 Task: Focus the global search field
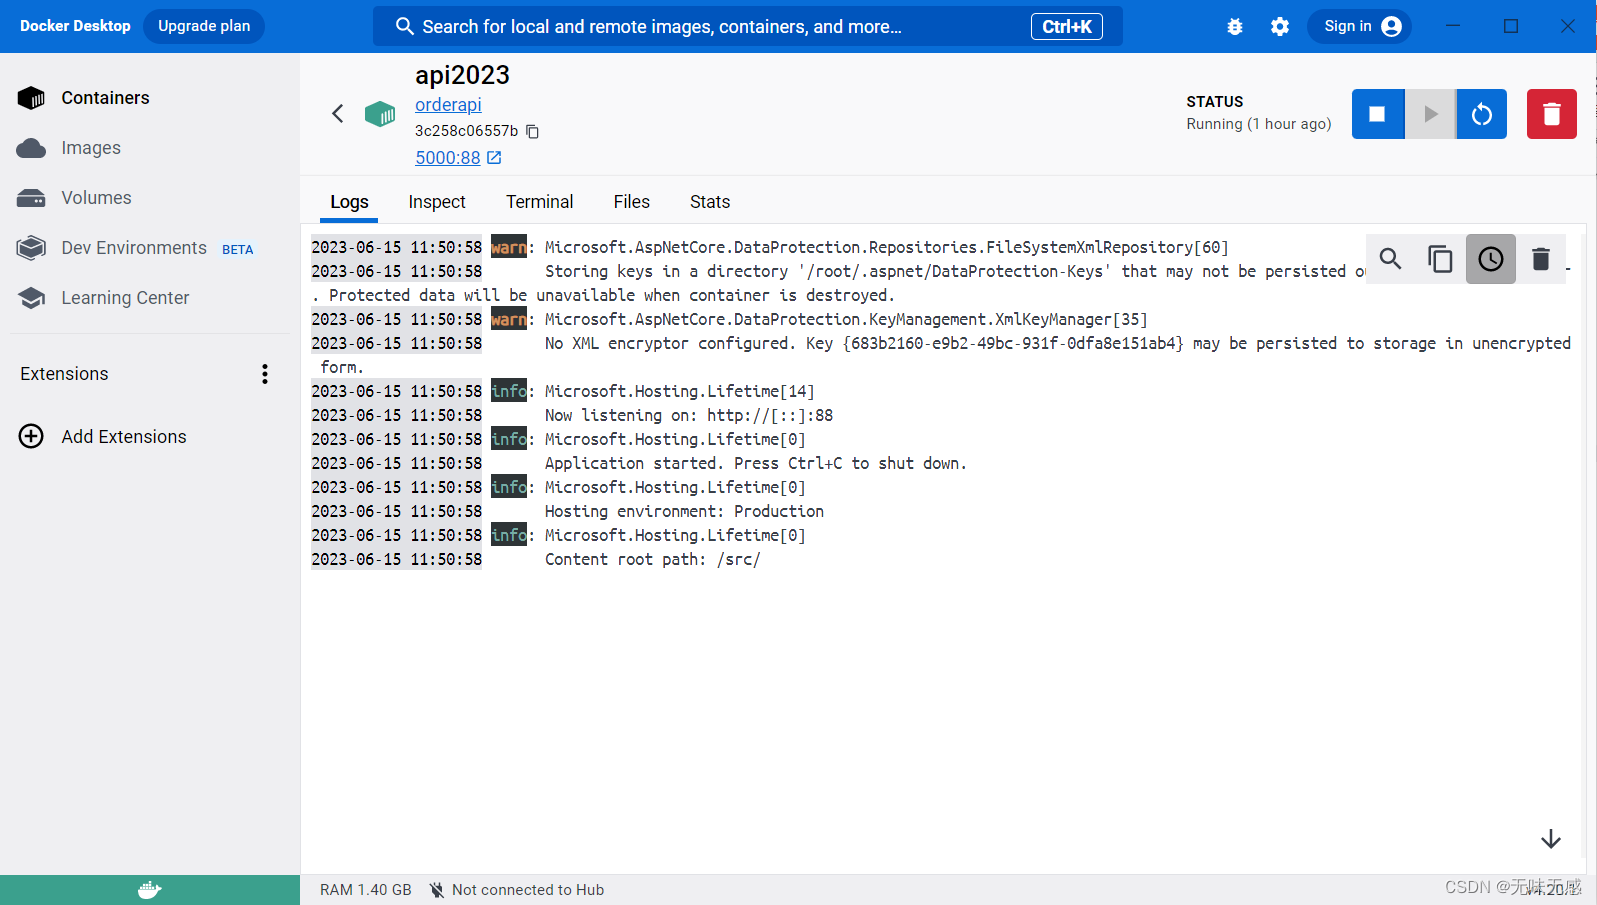747,26
